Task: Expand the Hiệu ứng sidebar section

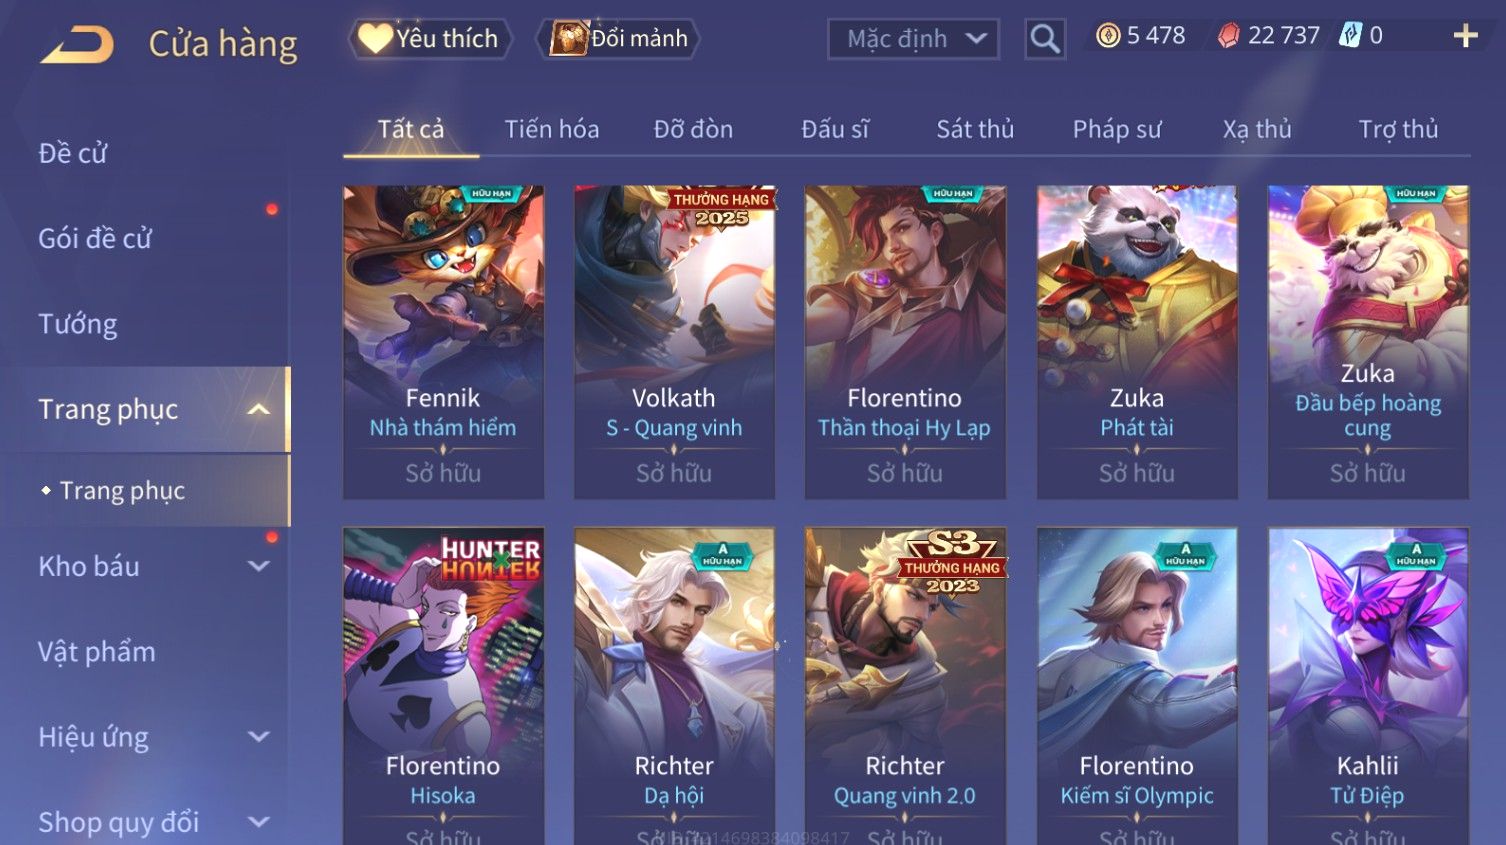Action: (258, 737)
